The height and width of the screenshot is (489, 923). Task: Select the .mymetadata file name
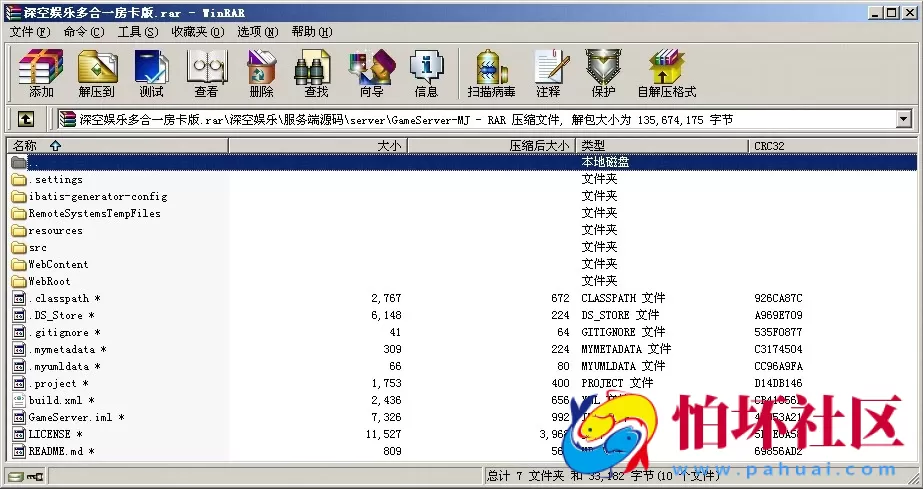tap(67, 350)
